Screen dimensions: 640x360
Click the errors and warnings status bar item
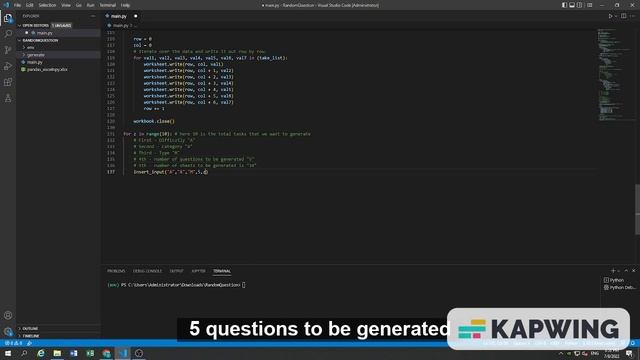pyautogui.click(x=14, y=343)
